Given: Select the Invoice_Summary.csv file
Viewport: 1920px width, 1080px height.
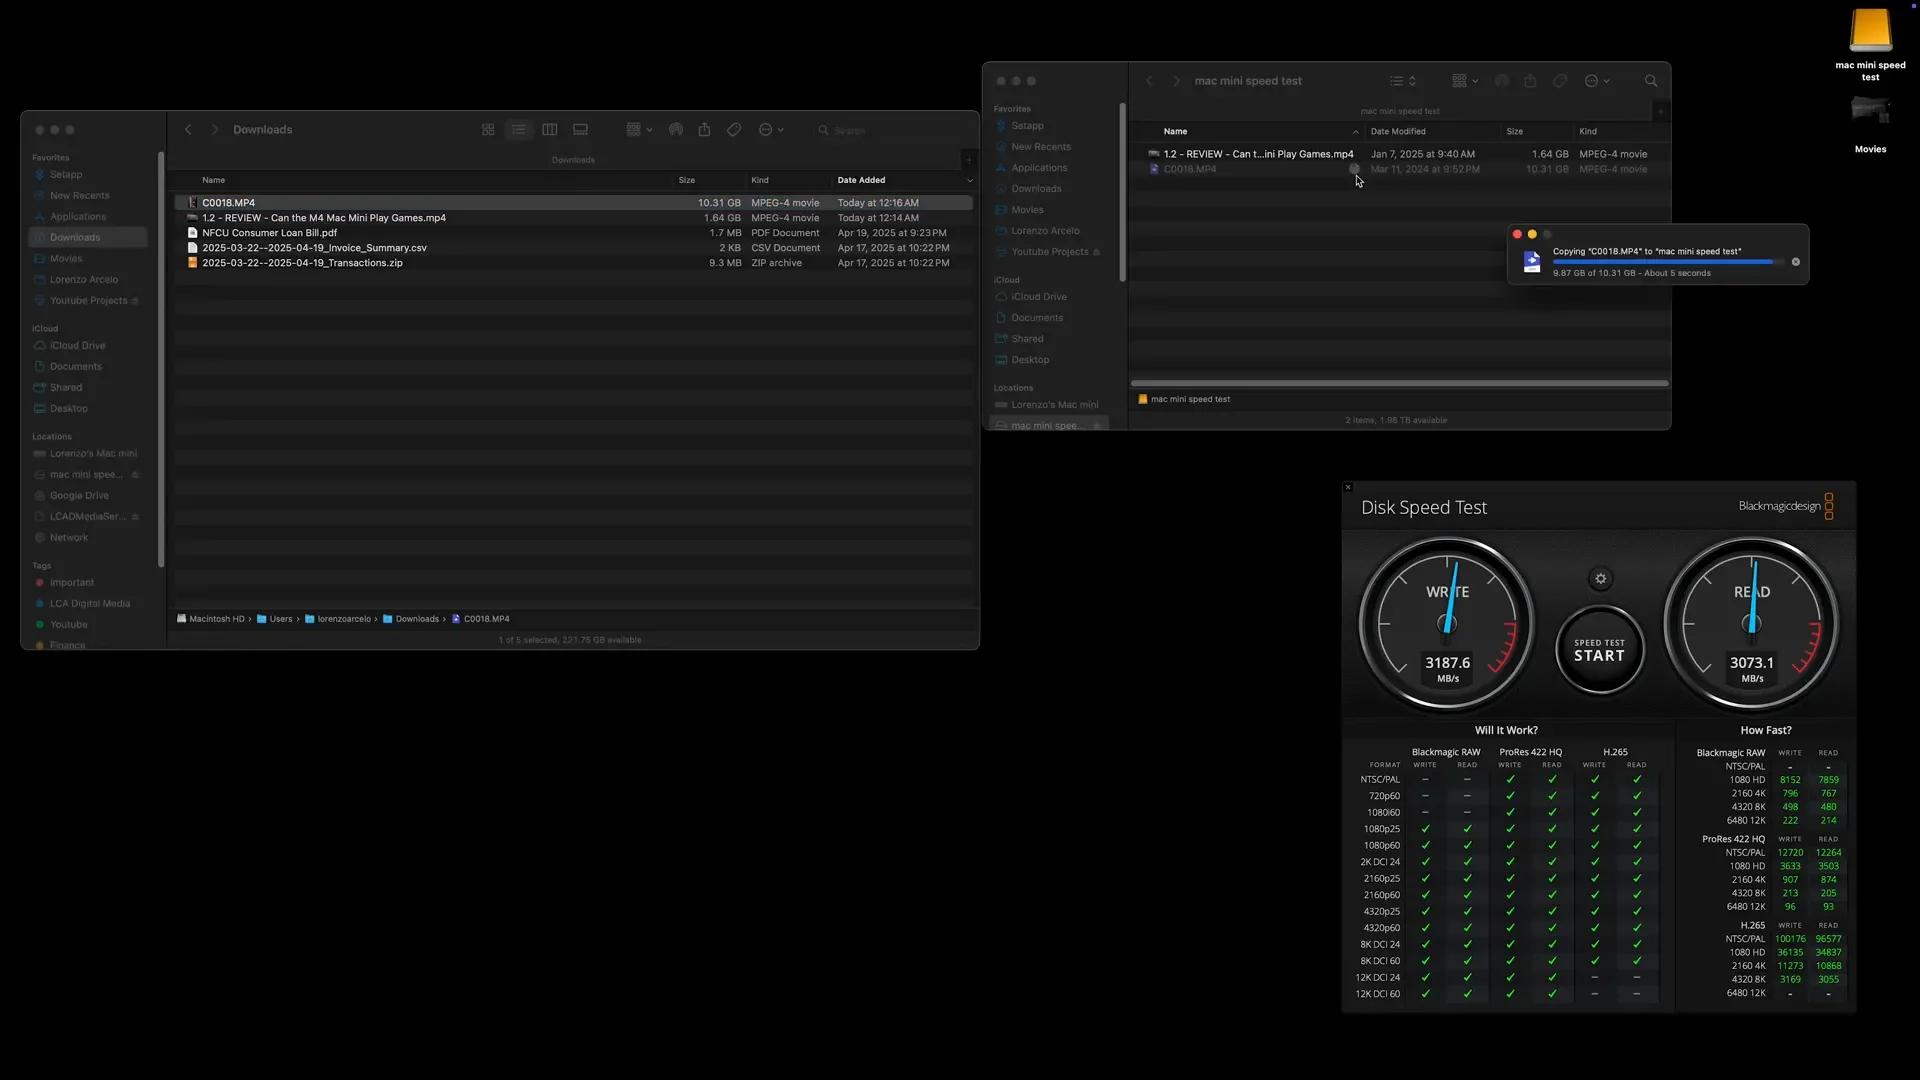Looking at the screenshot, I should point(574,248).
